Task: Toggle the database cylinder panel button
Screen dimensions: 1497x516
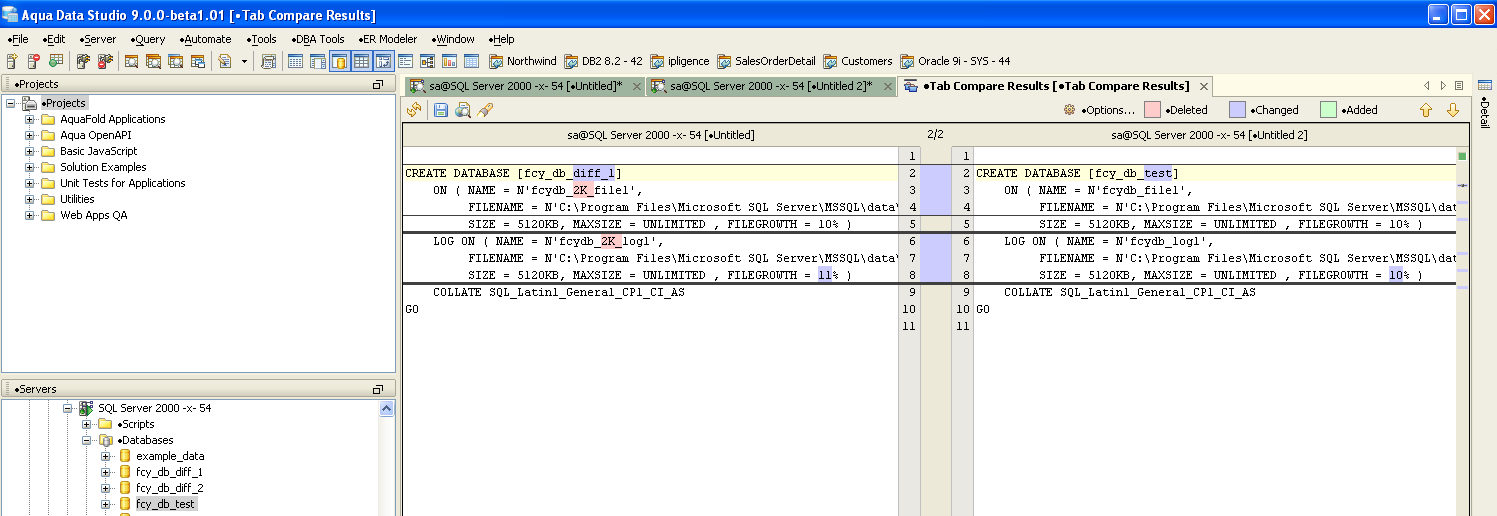Action: [x=340, y=61]
